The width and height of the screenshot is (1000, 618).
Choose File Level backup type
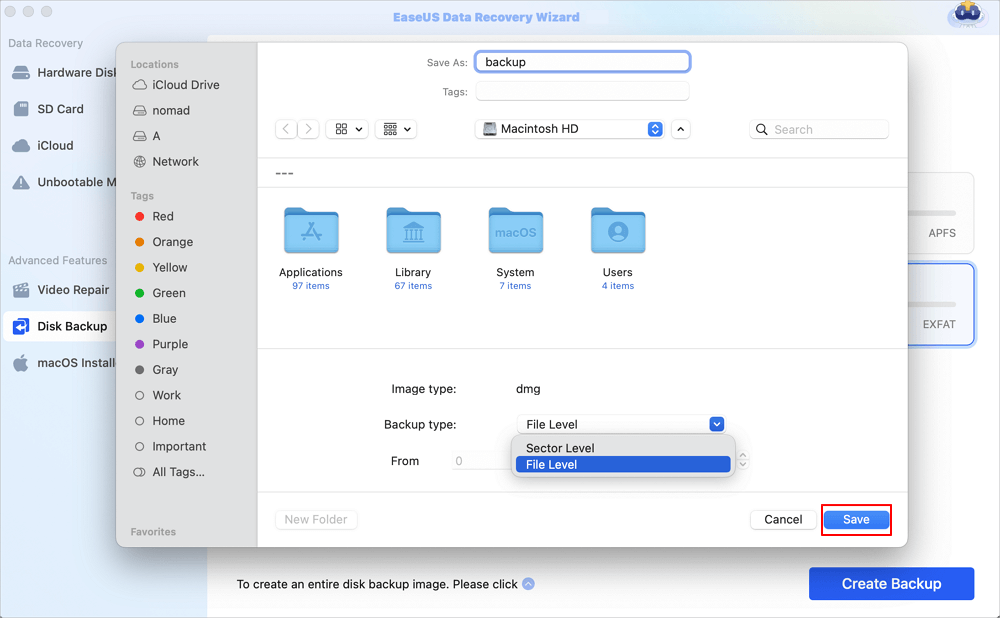pos(552,465)
